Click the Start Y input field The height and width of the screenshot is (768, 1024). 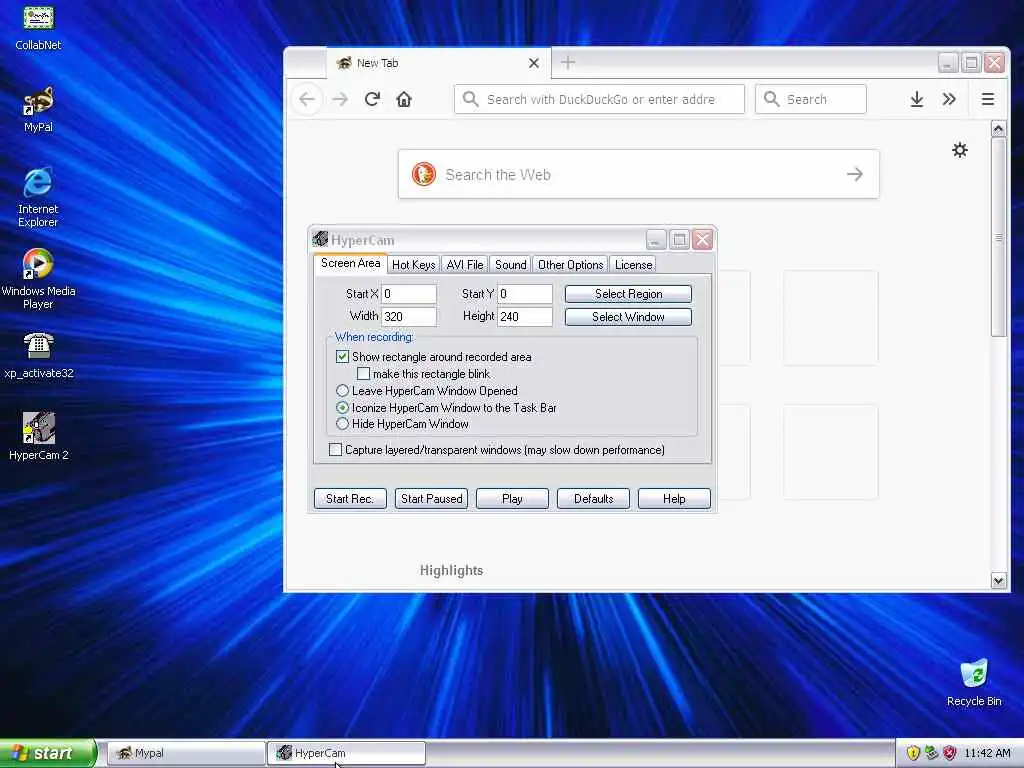click(525, 294)
